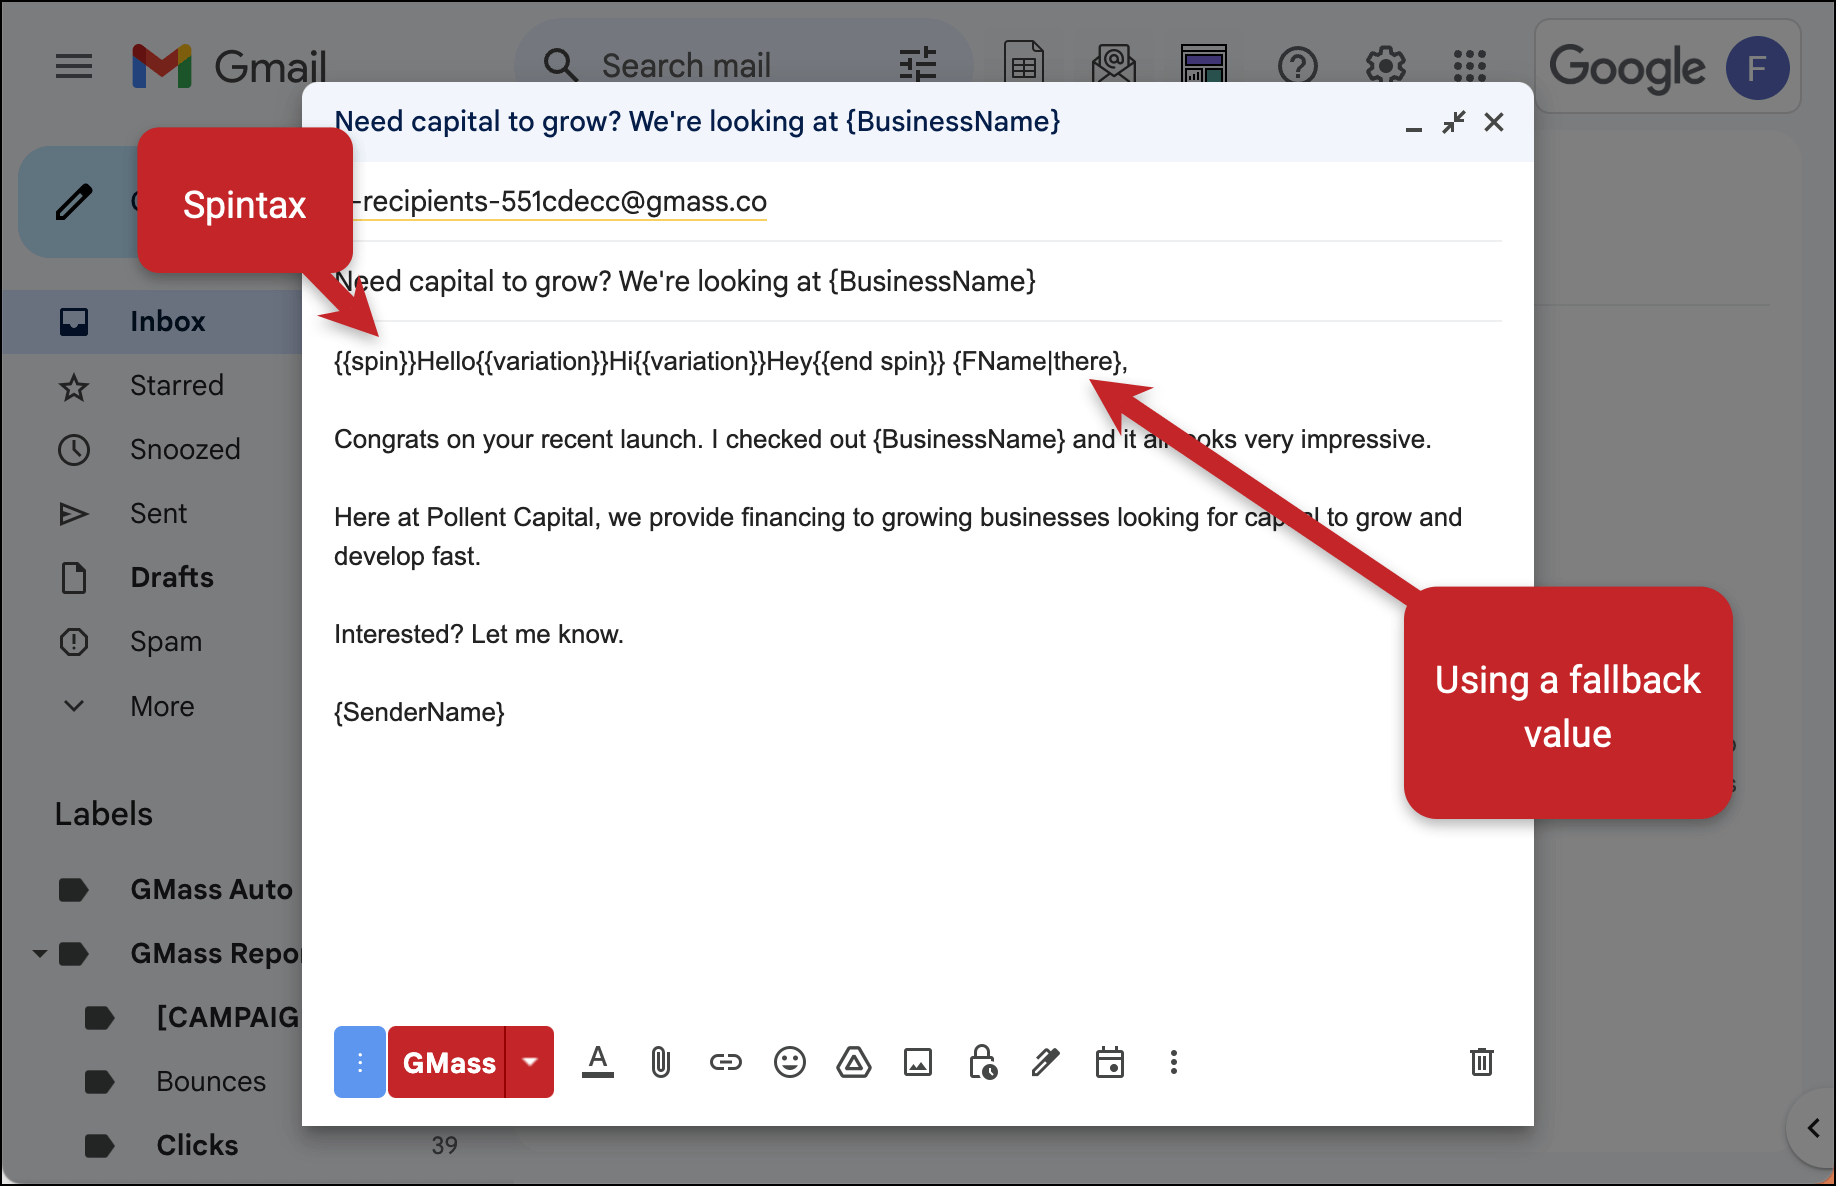Click the Gmail logo
This screenshot has width=1836, height=1186.
click(x=229, y=66)
